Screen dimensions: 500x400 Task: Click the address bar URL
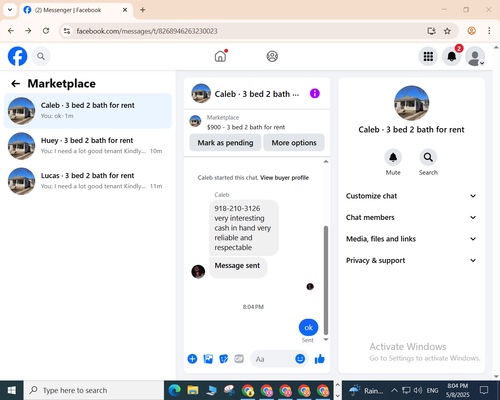coord(147,31)
